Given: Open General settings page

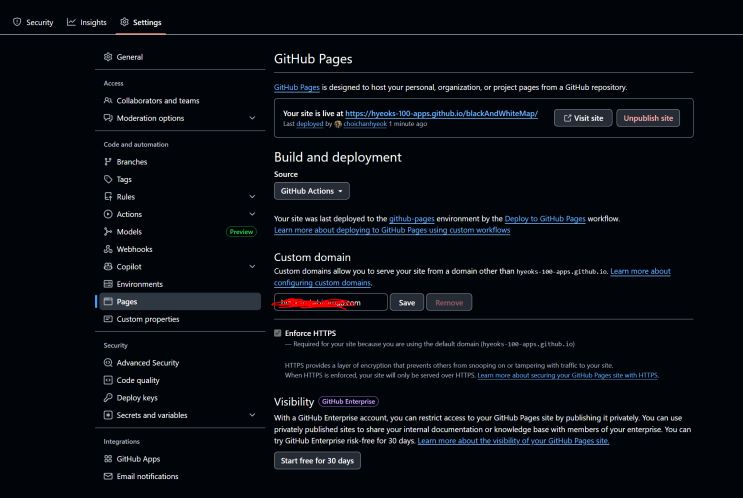Looking at the screenshot, I should pyautogui.click(x=180, y=57).
